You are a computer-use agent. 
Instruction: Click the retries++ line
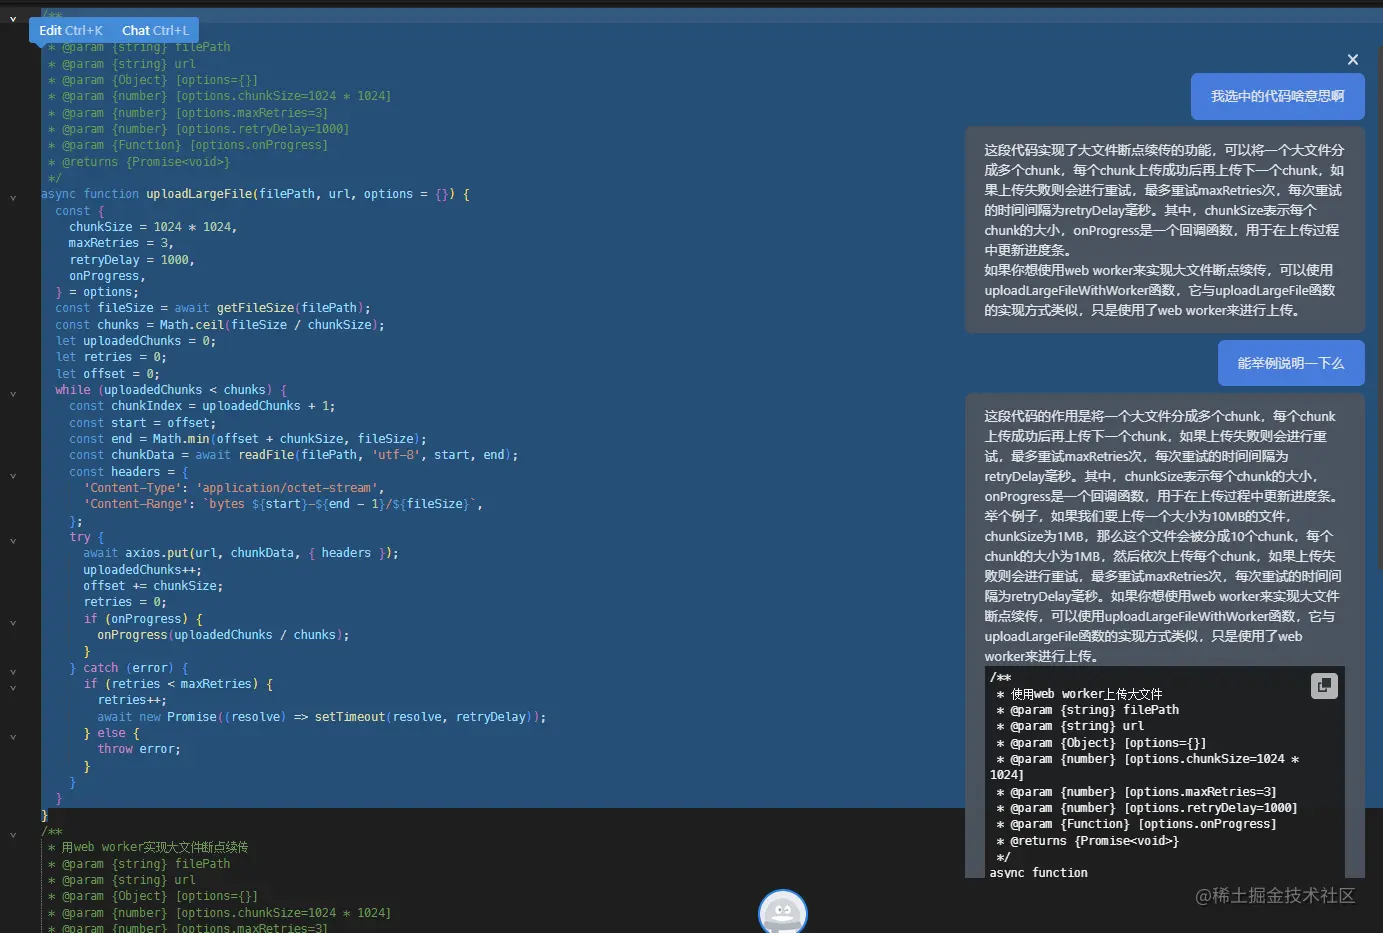132,700
